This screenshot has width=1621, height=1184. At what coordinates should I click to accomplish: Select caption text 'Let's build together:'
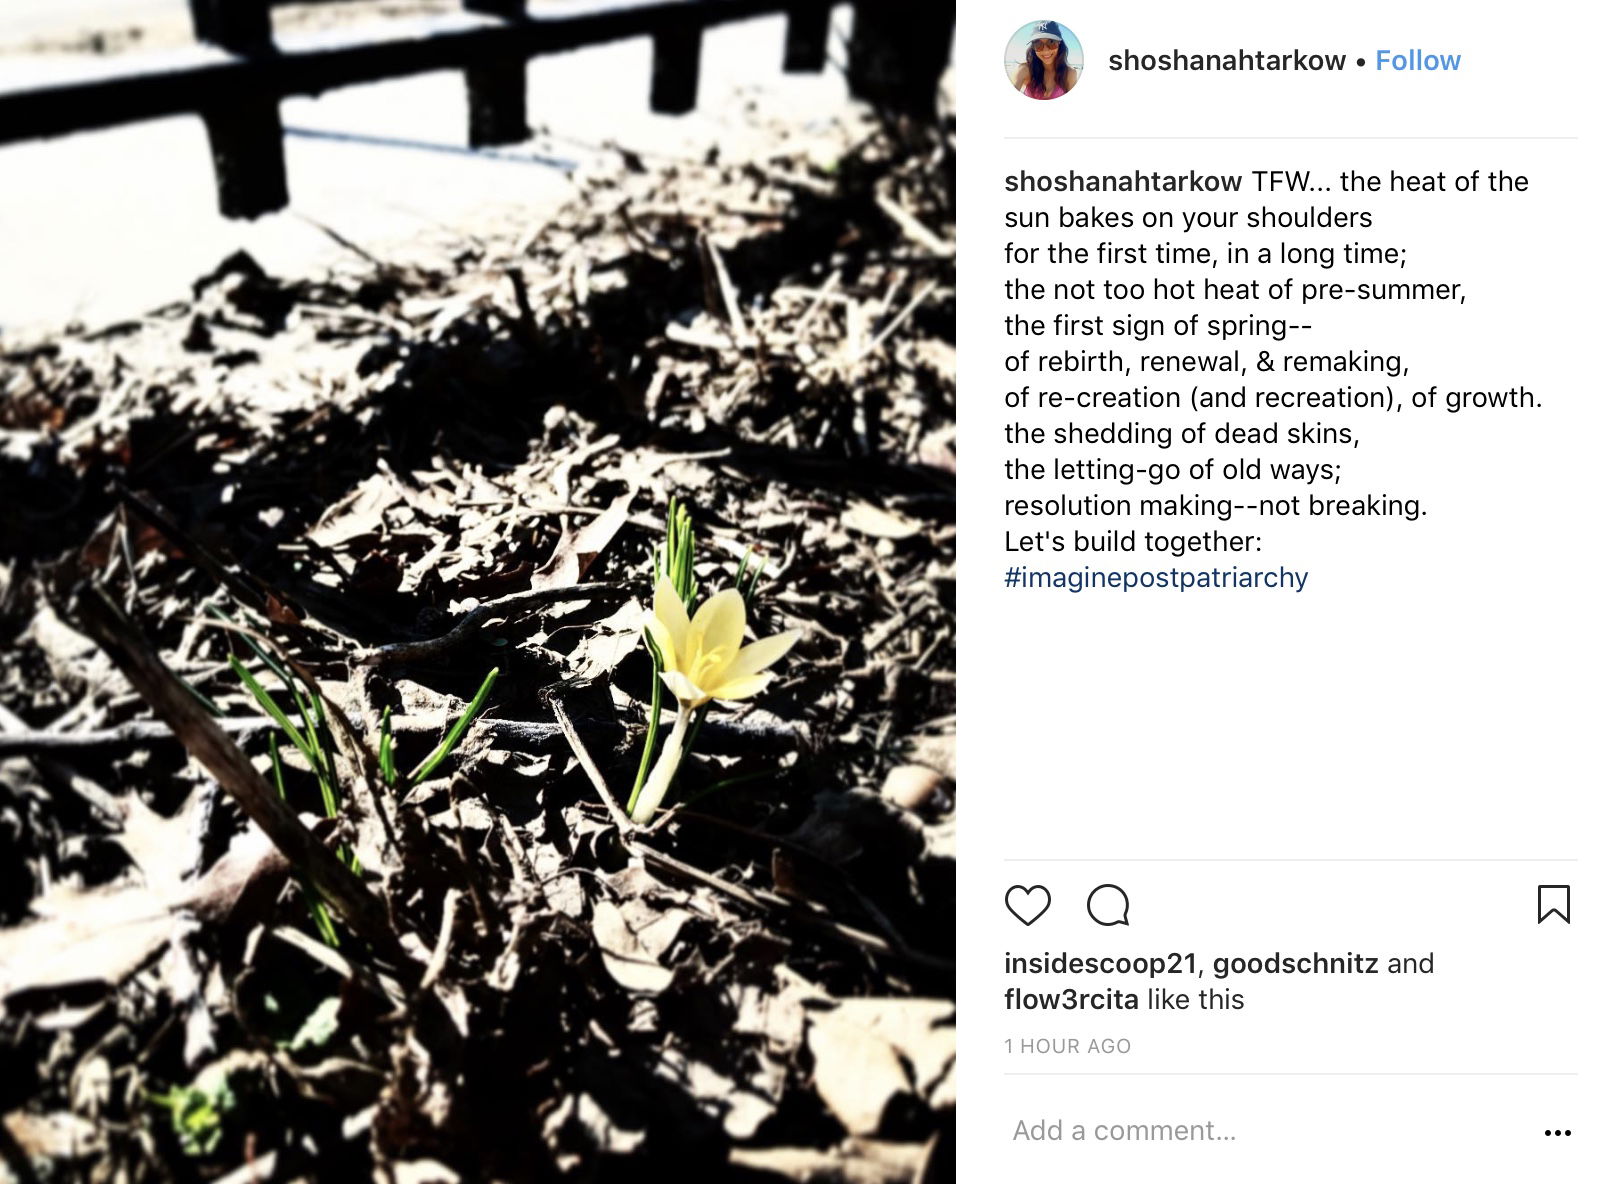(x=1133, y=542)
